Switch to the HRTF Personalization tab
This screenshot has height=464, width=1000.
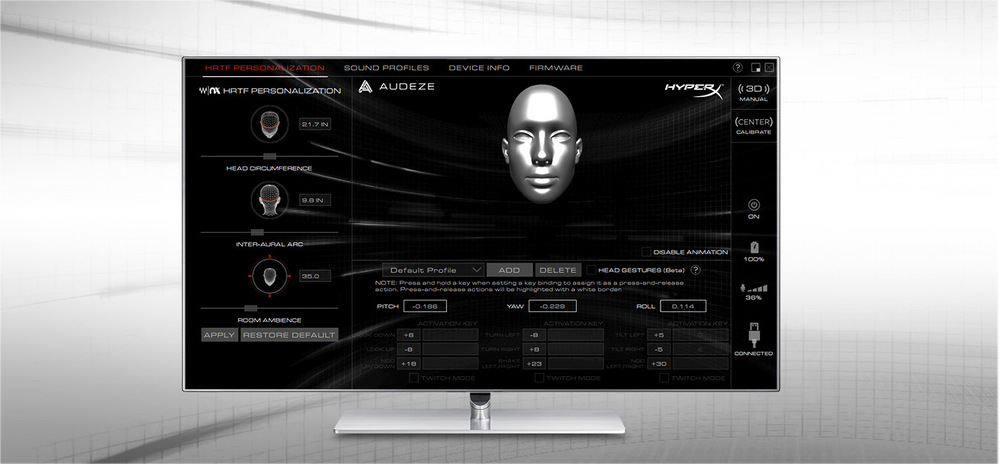click(265, 68)
